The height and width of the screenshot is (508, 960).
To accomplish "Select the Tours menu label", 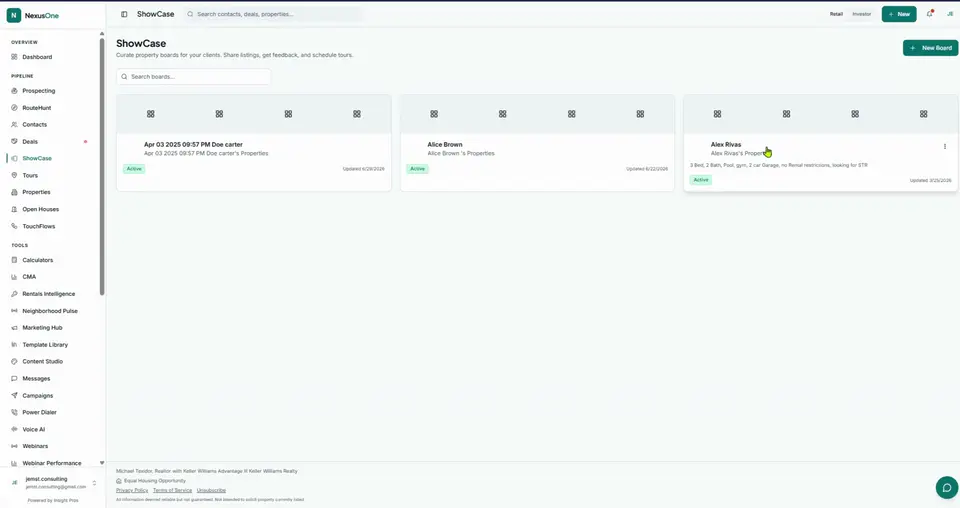I will pyautogui.click(x=30, y=175).
